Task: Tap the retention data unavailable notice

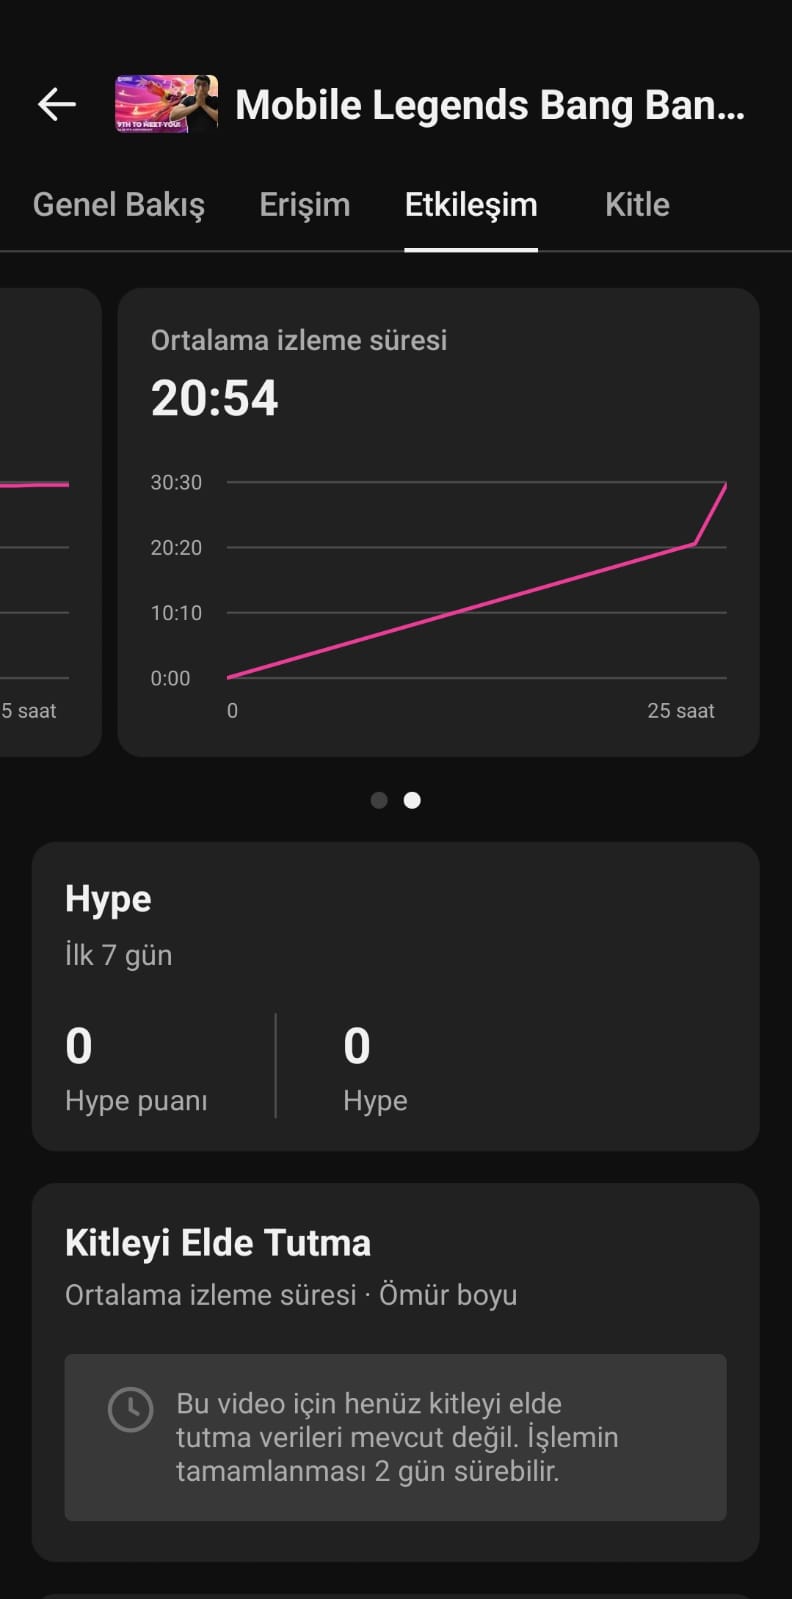Action: (x=396, y=1437)
